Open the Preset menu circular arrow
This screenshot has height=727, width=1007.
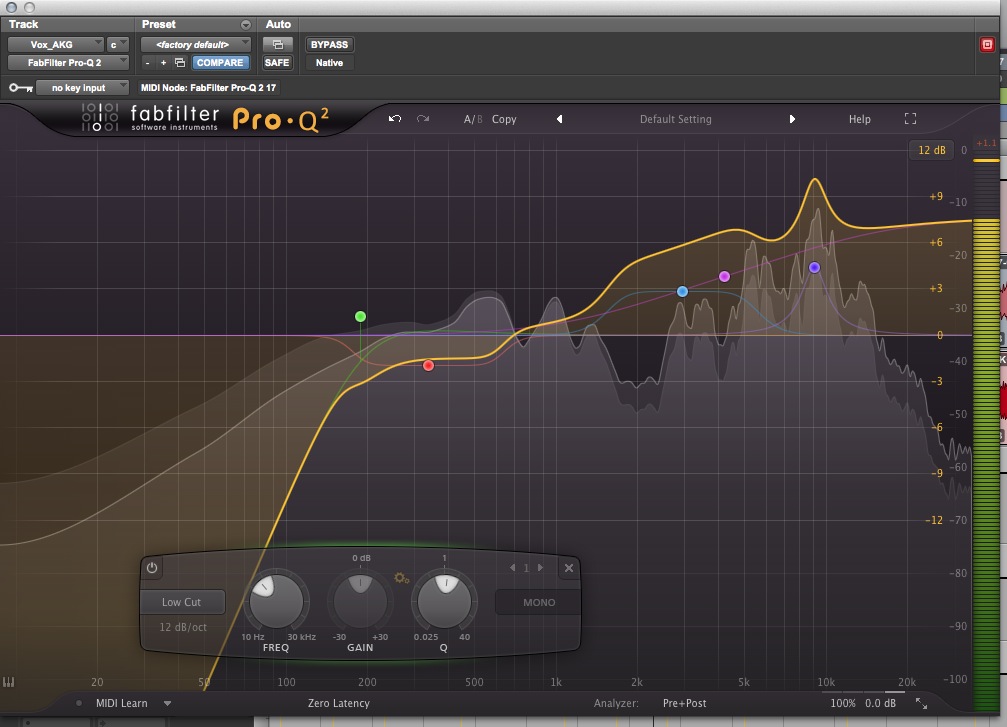tap(245, 24)
